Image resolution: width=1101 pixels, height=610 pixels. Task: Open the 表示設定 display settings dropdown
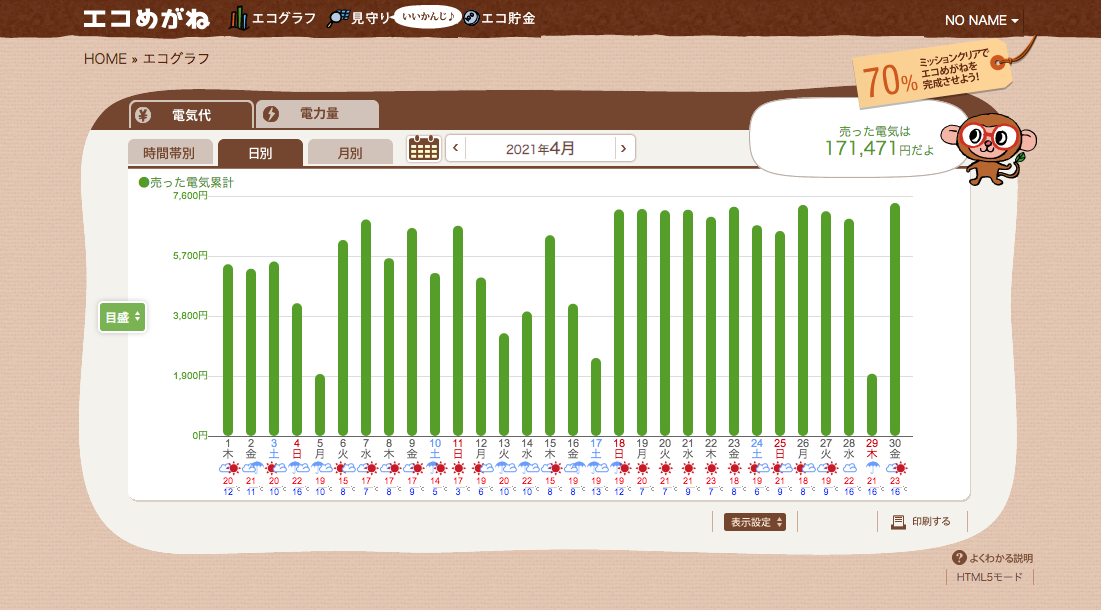755,522
